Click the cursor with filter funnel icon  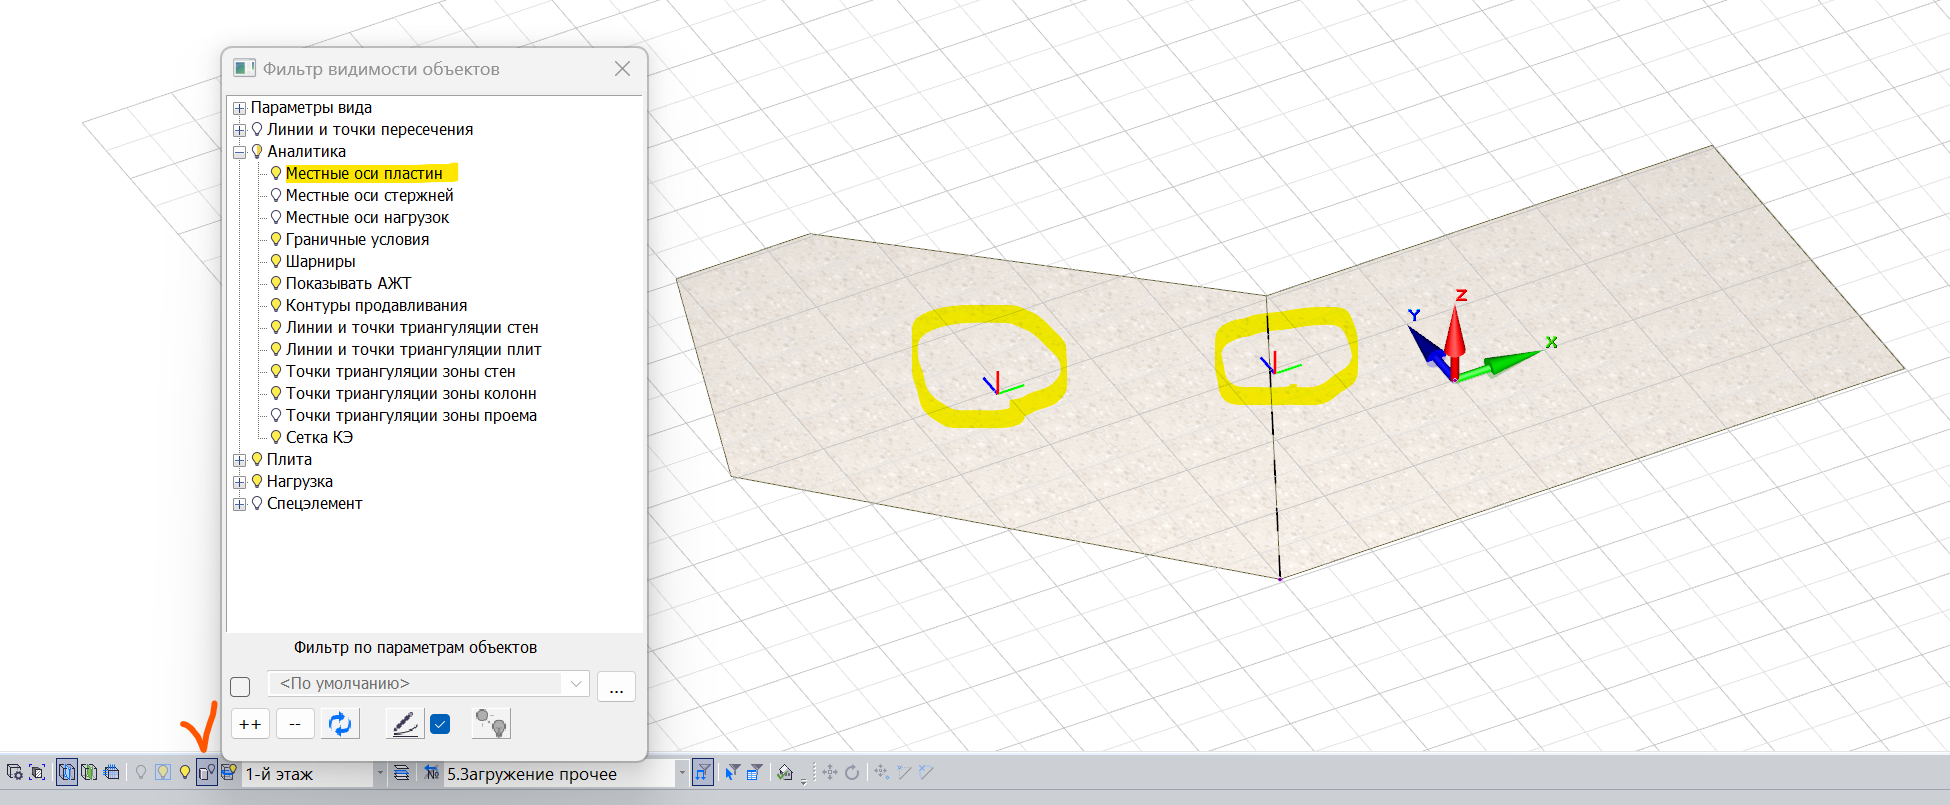coord(733,773)
